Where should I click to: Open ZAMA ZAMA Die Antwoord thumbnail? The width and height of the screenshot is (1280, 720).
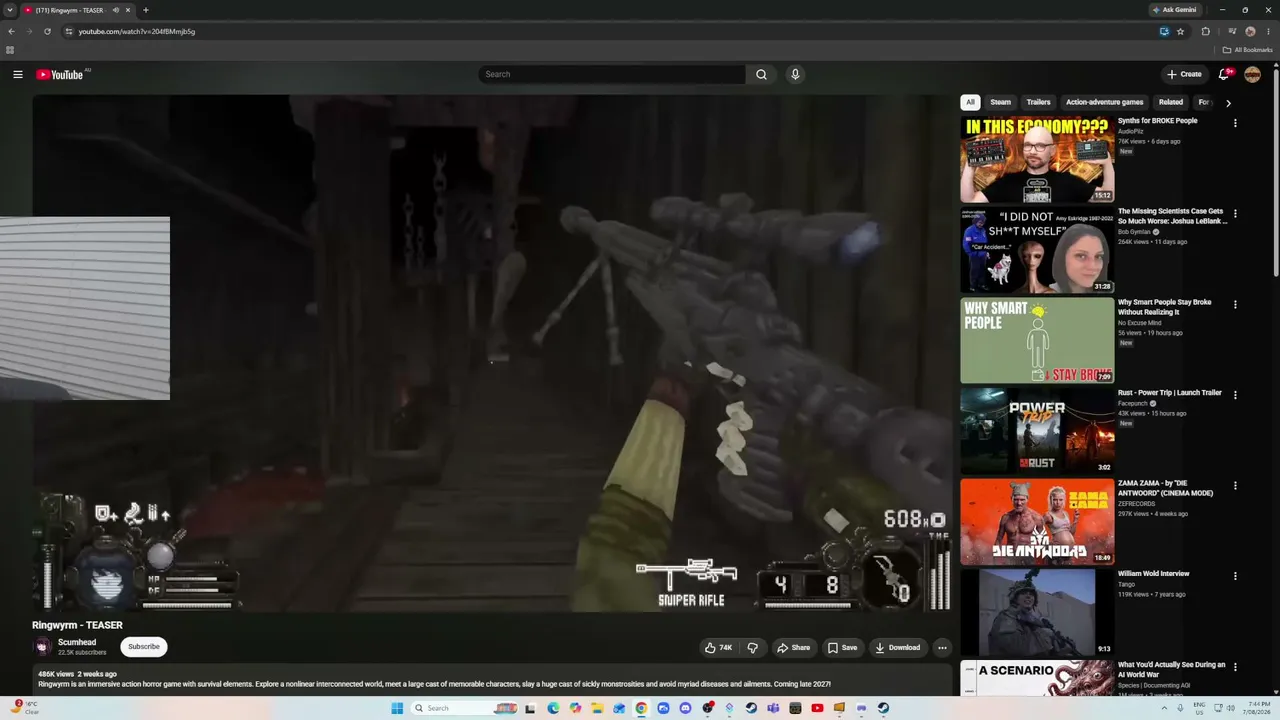click(x=1037, y=522)
